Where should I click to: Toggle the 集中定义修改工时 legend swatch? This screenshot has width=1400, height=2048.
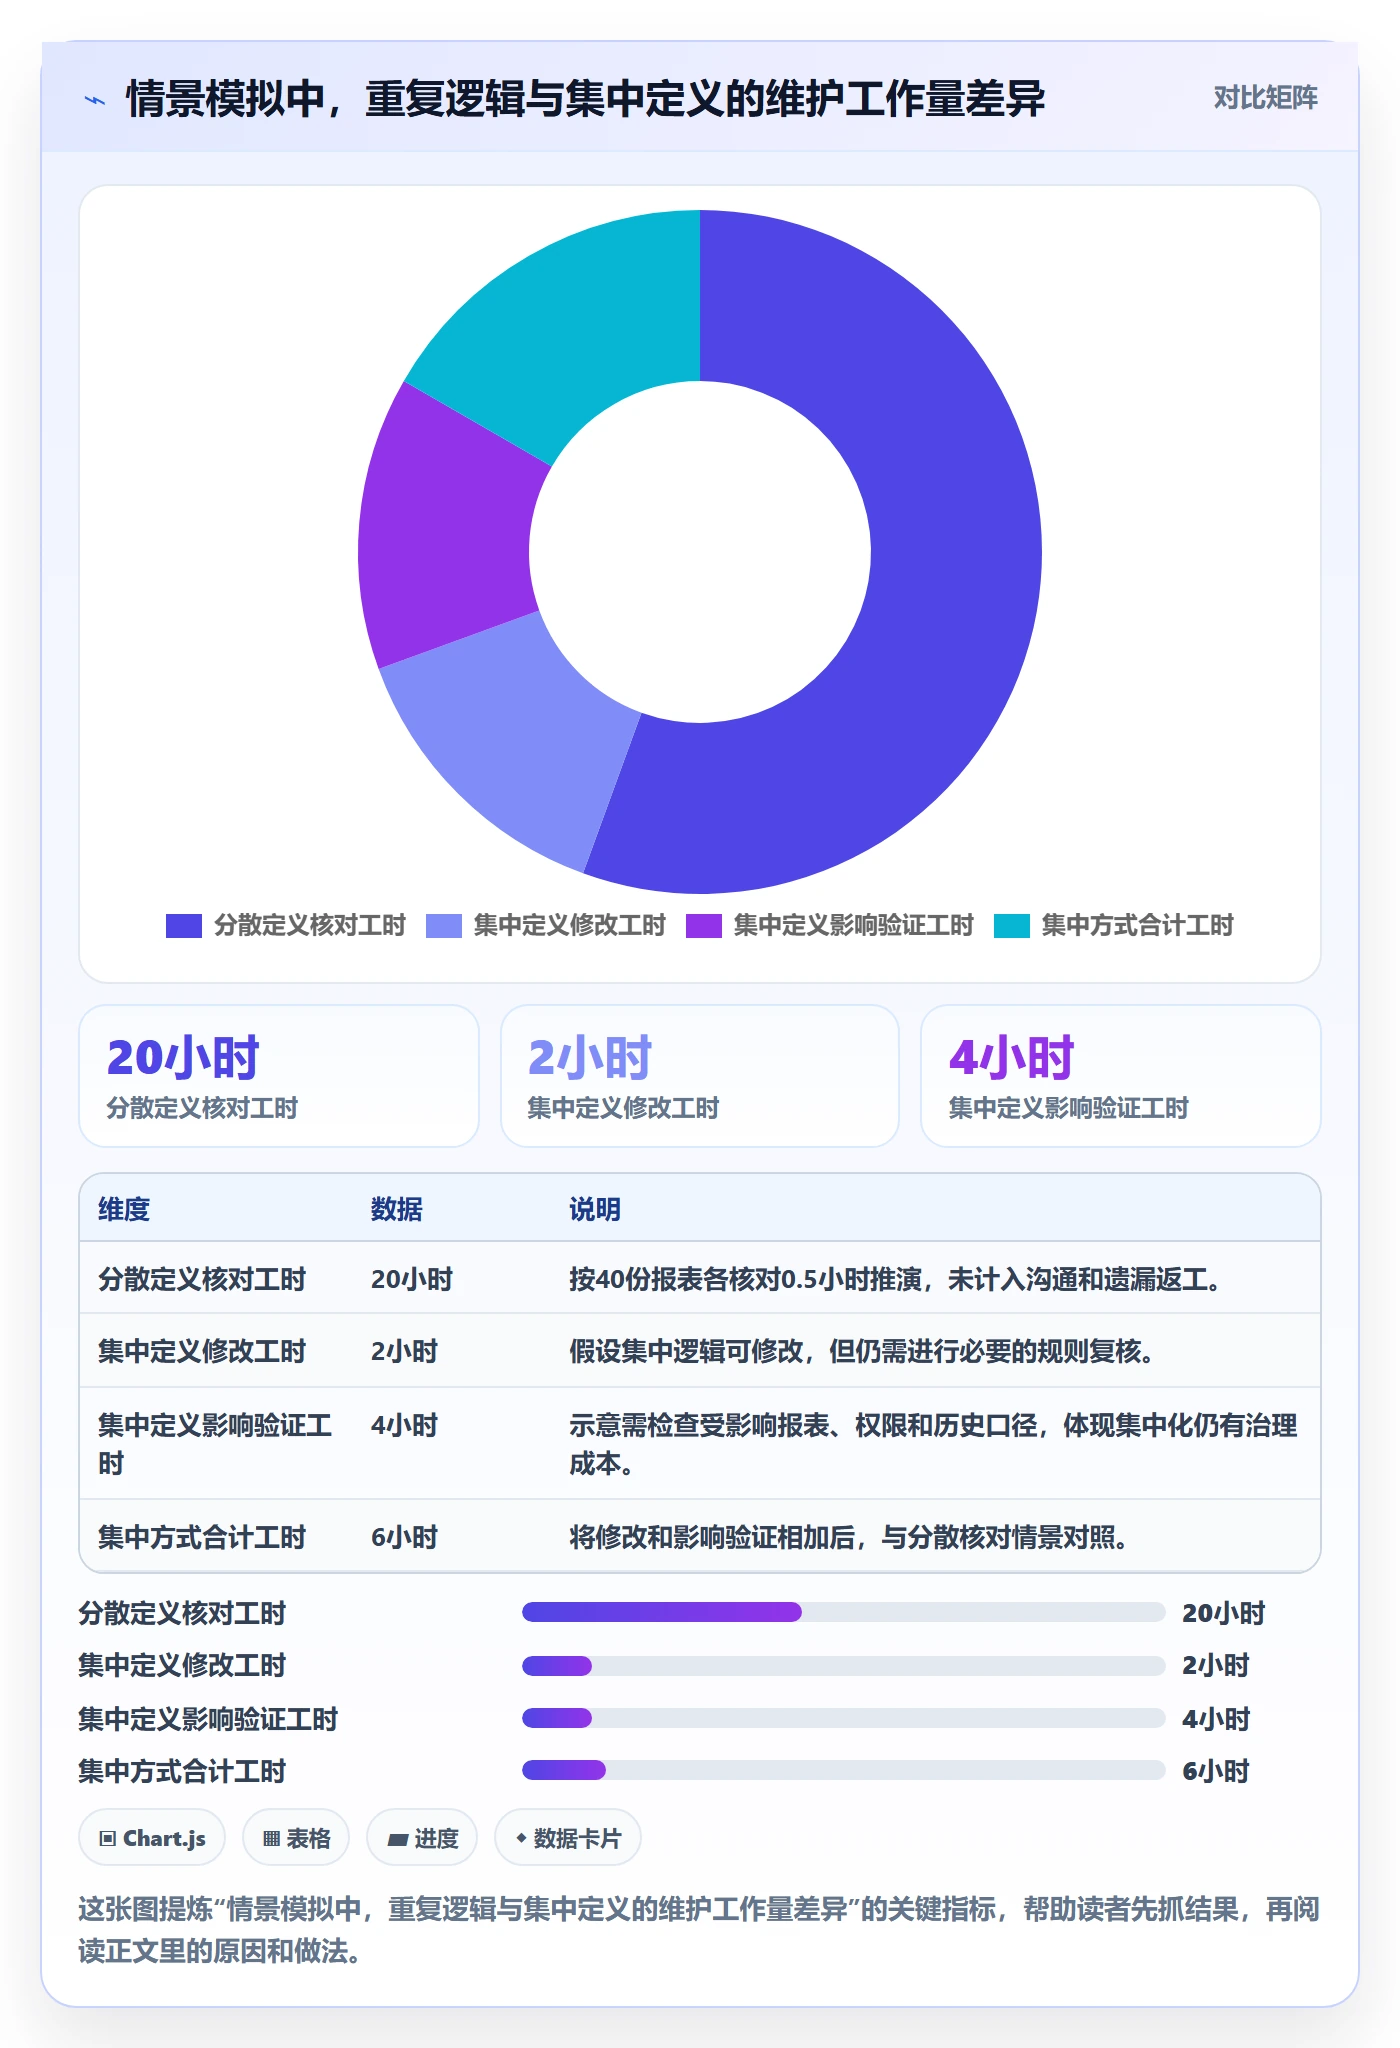[x=444, y=926]
